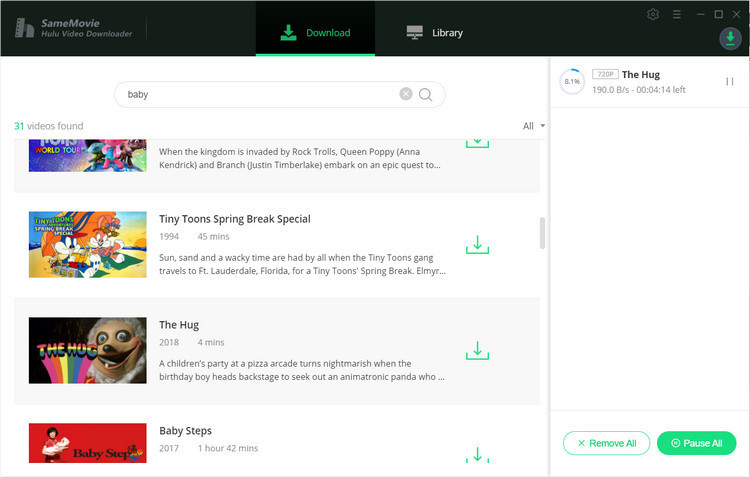
Task: Open Tiny Toons Spring Break Special thumbnail
Action: tap(88, 244)
